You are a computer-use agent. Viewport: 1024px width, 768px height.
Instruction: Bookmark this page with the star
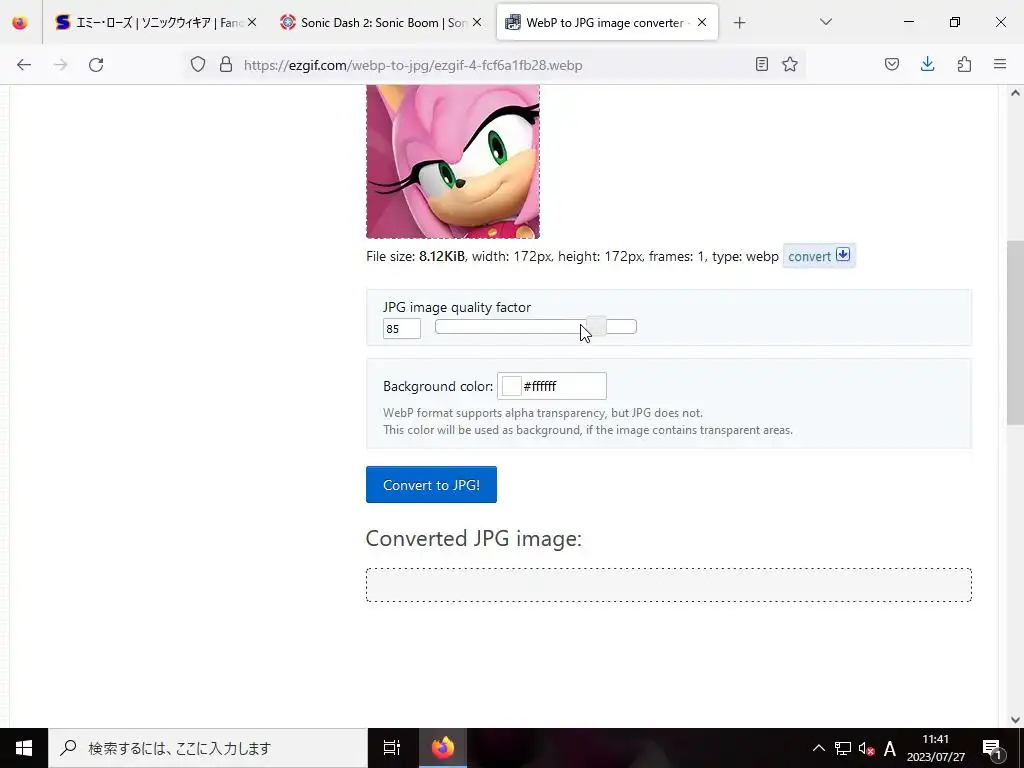790,65
